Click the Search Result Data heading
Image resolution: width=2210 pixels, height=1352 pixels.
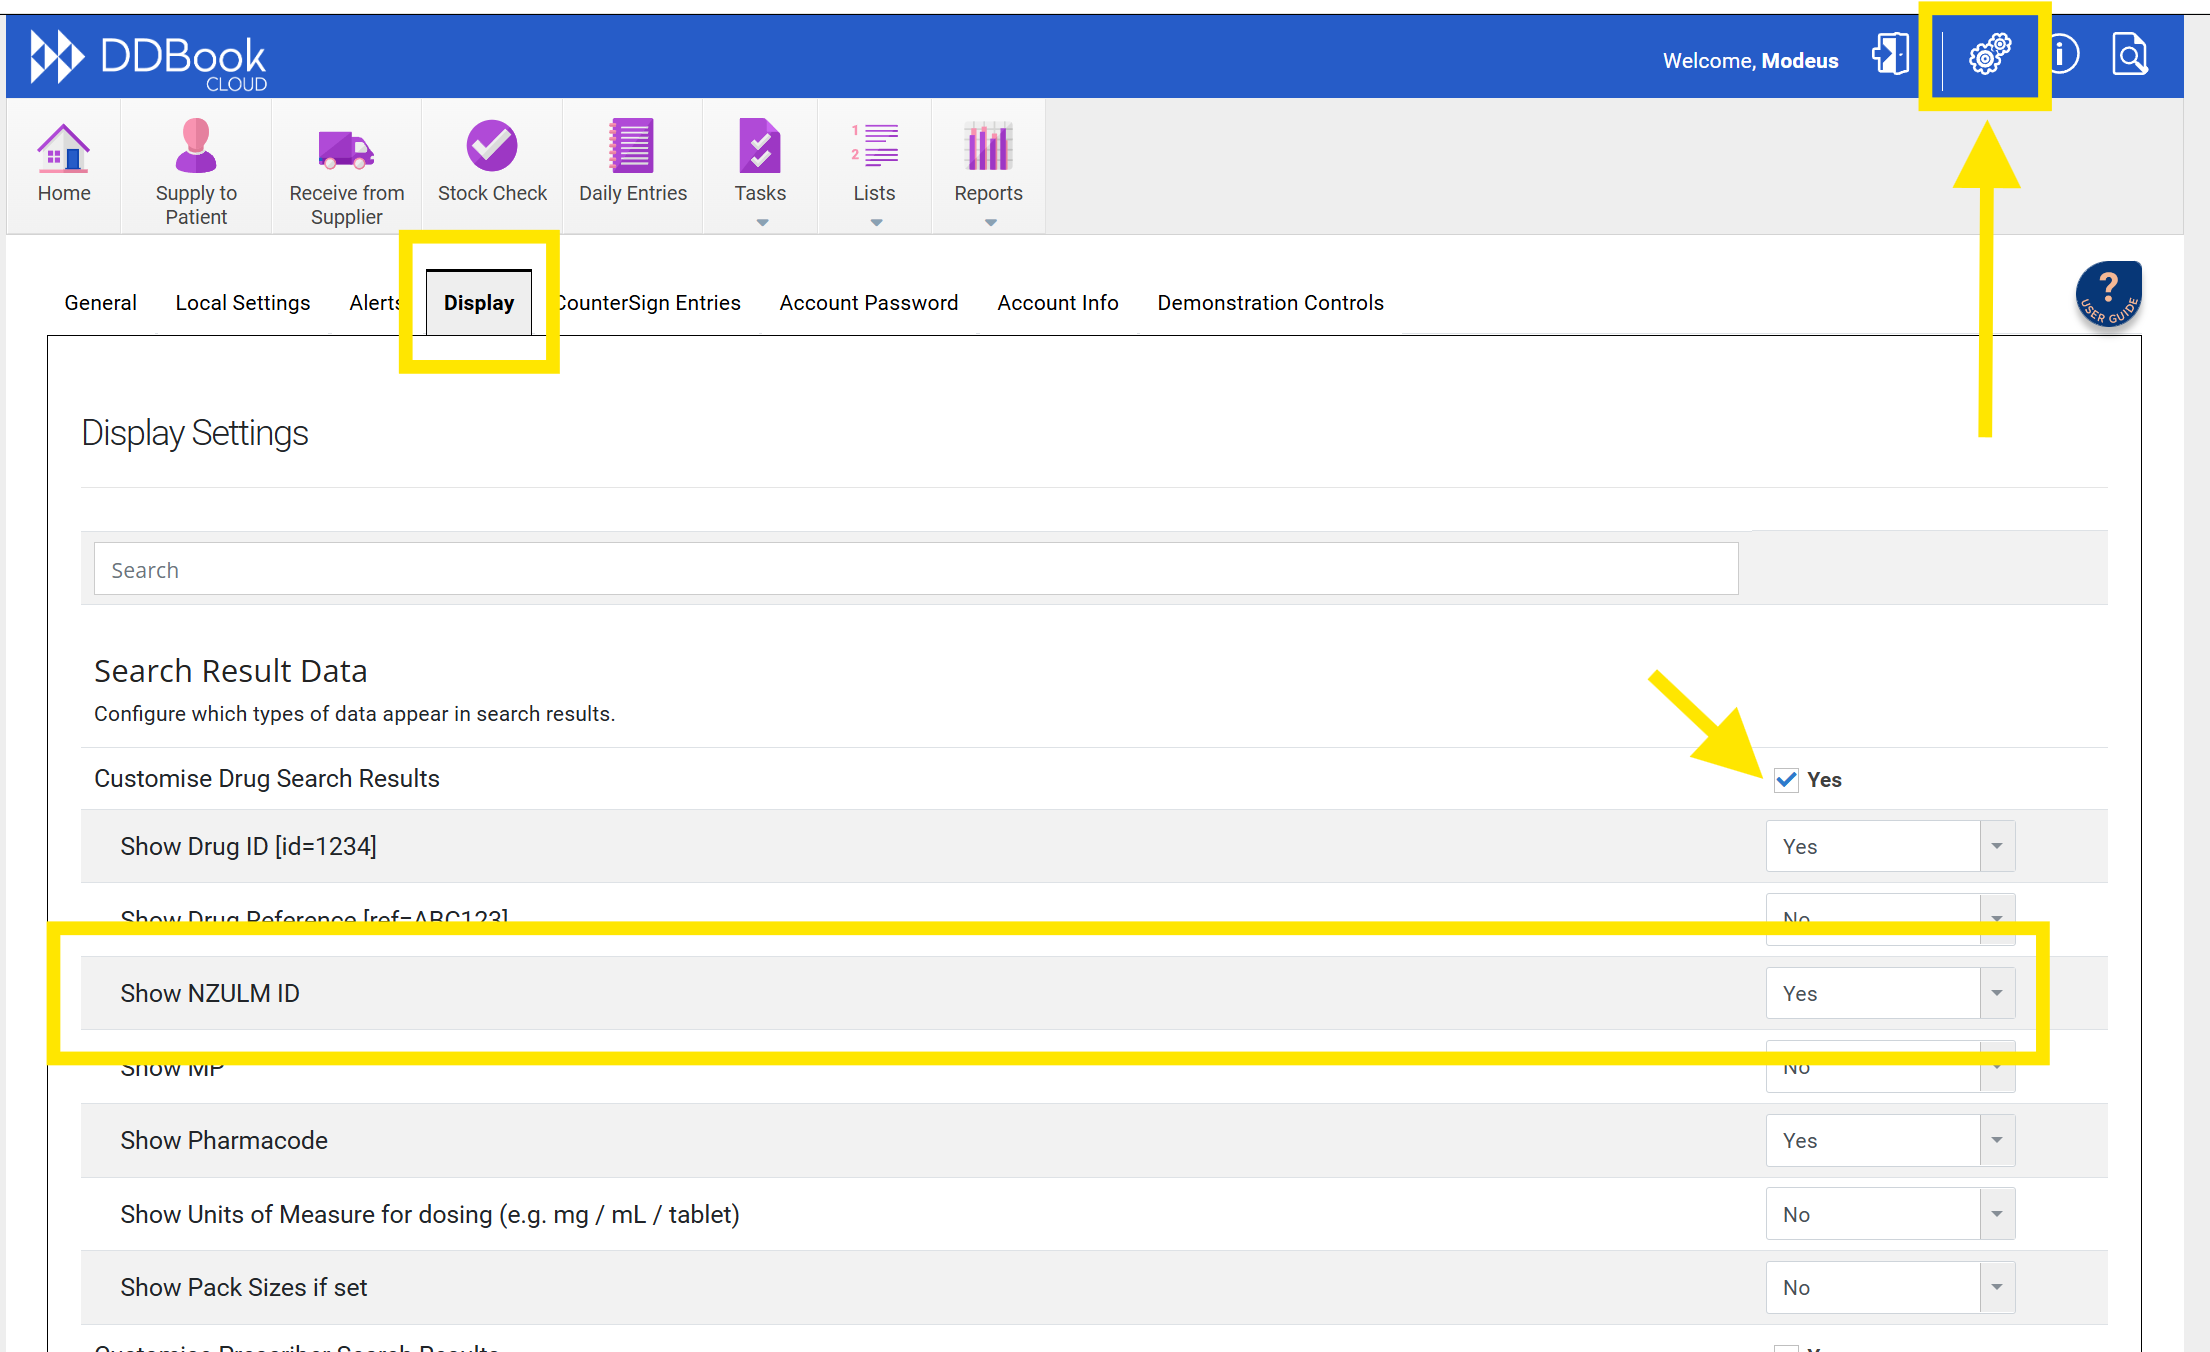coord(231,671)
